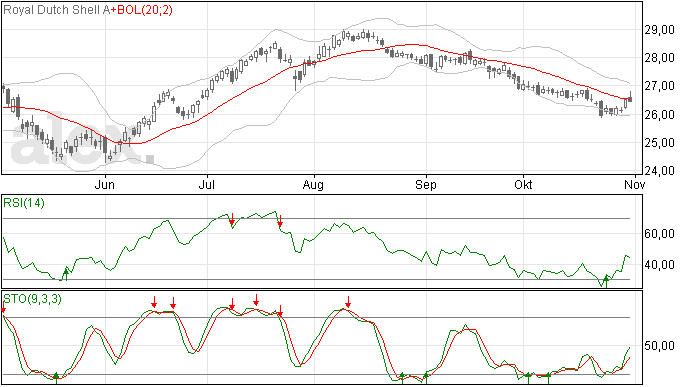
Task: Select the +BOL(20;2) indicator label
Action: pos(141,10)
